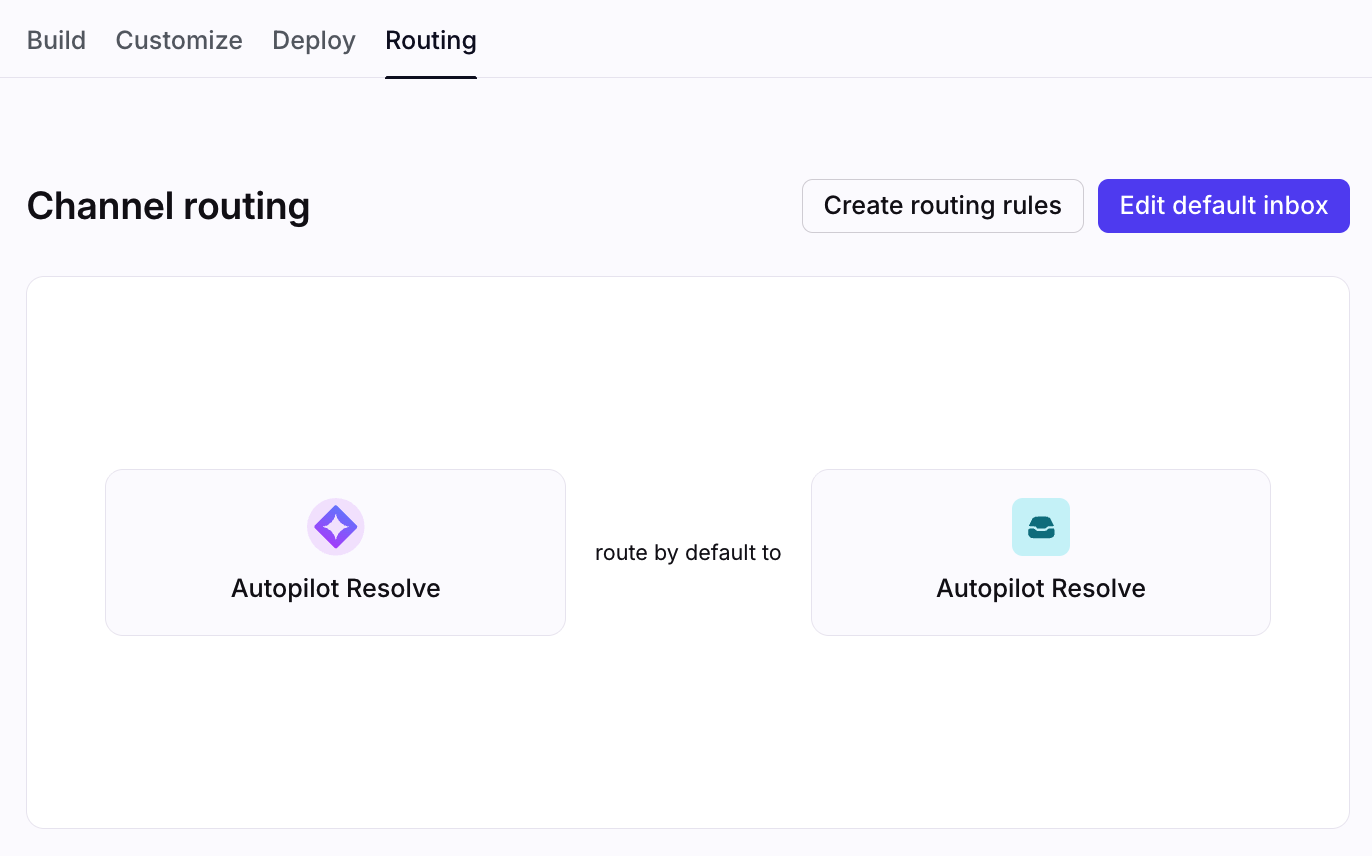Click the Autopilot Resolve label under the purple icon
Image resolution: width=1372 pixels, height=856 pixels.
click(x=336, y=588)
